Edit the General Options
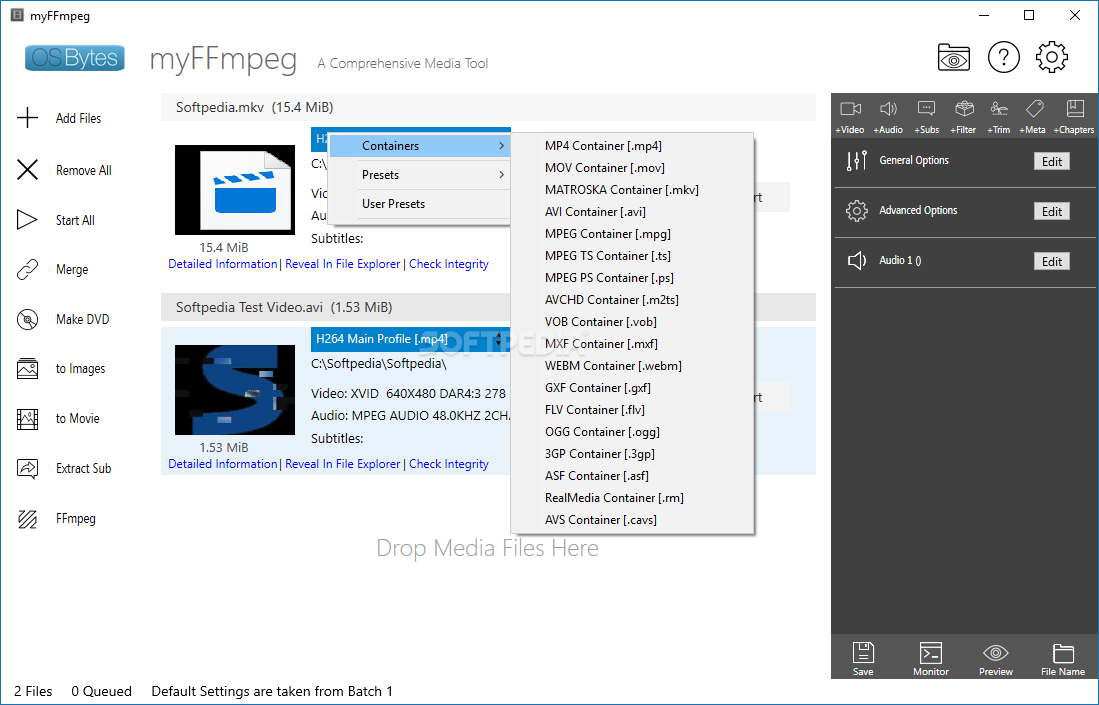 1051,161
